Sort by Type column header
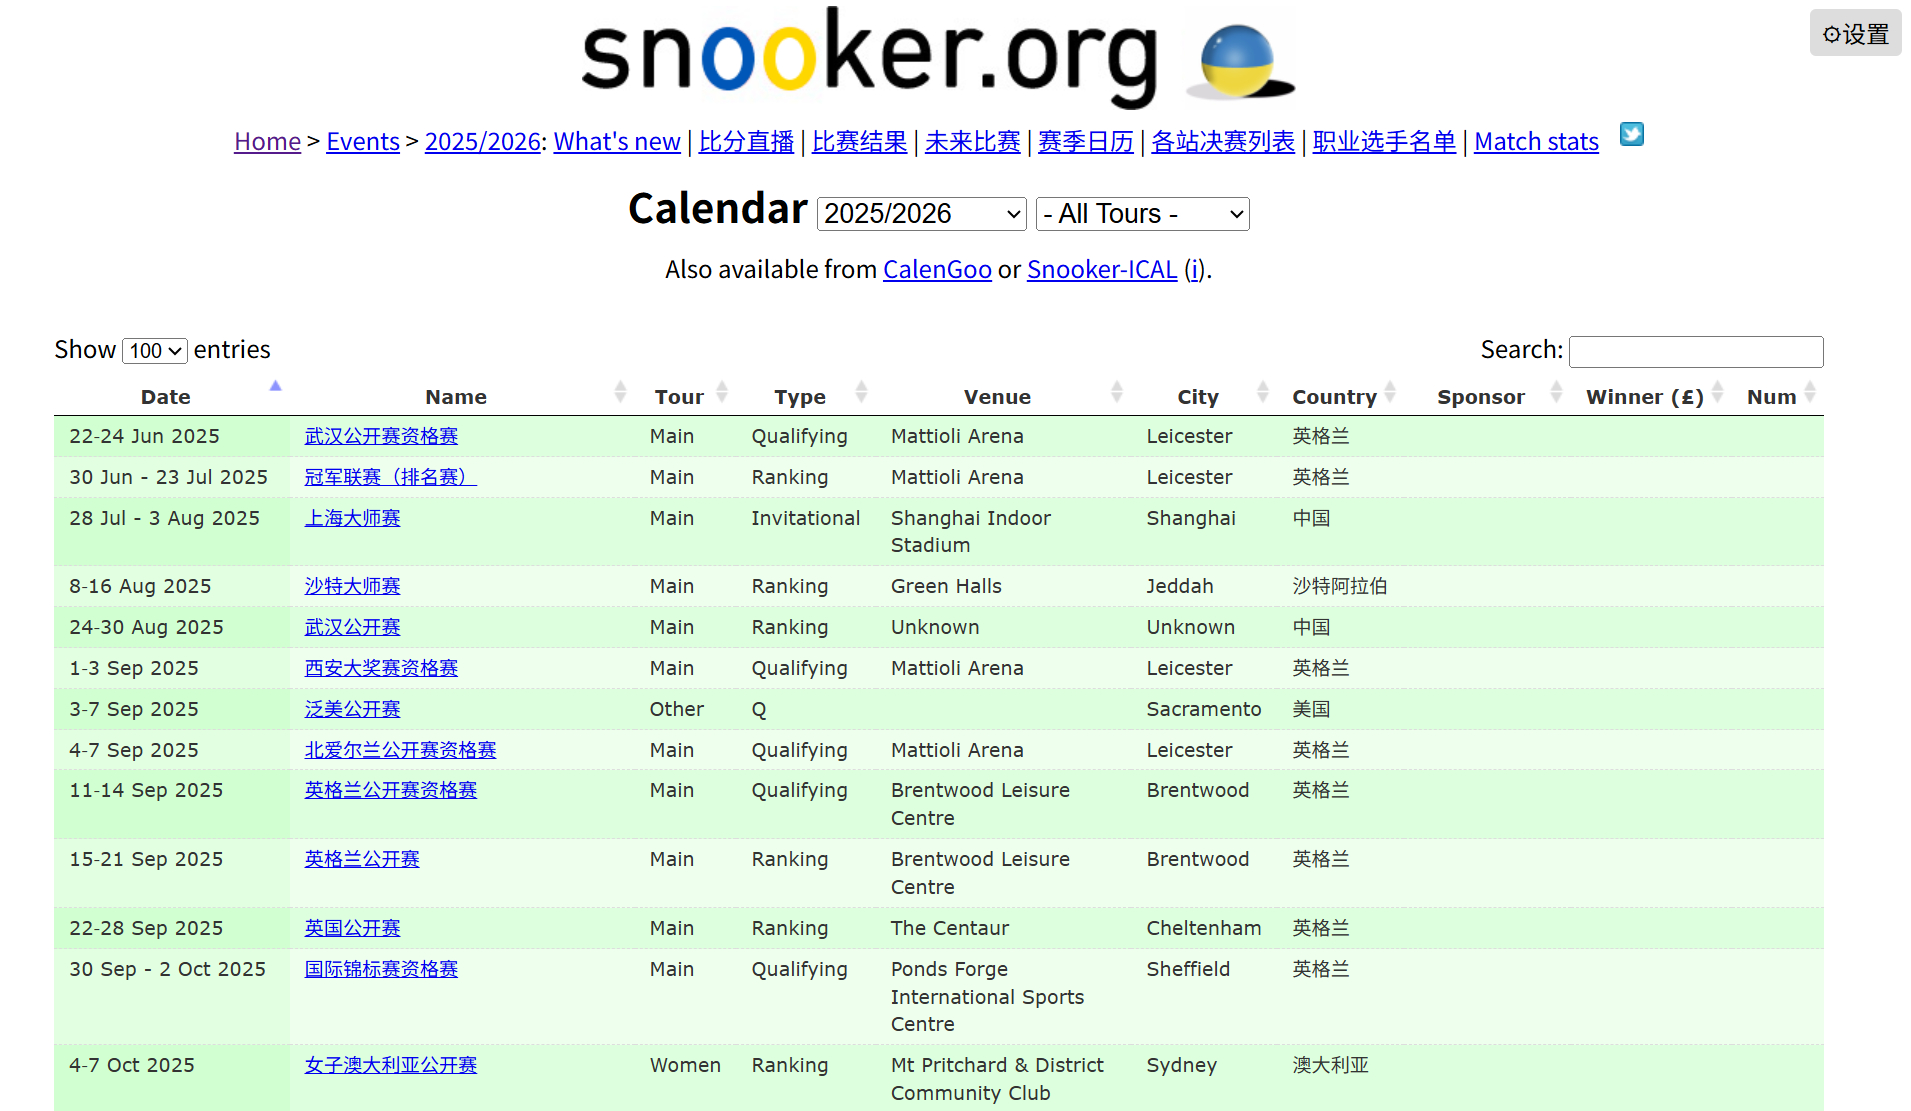Viewport: 1911px width, 1111px height. (x=799, y=397)
